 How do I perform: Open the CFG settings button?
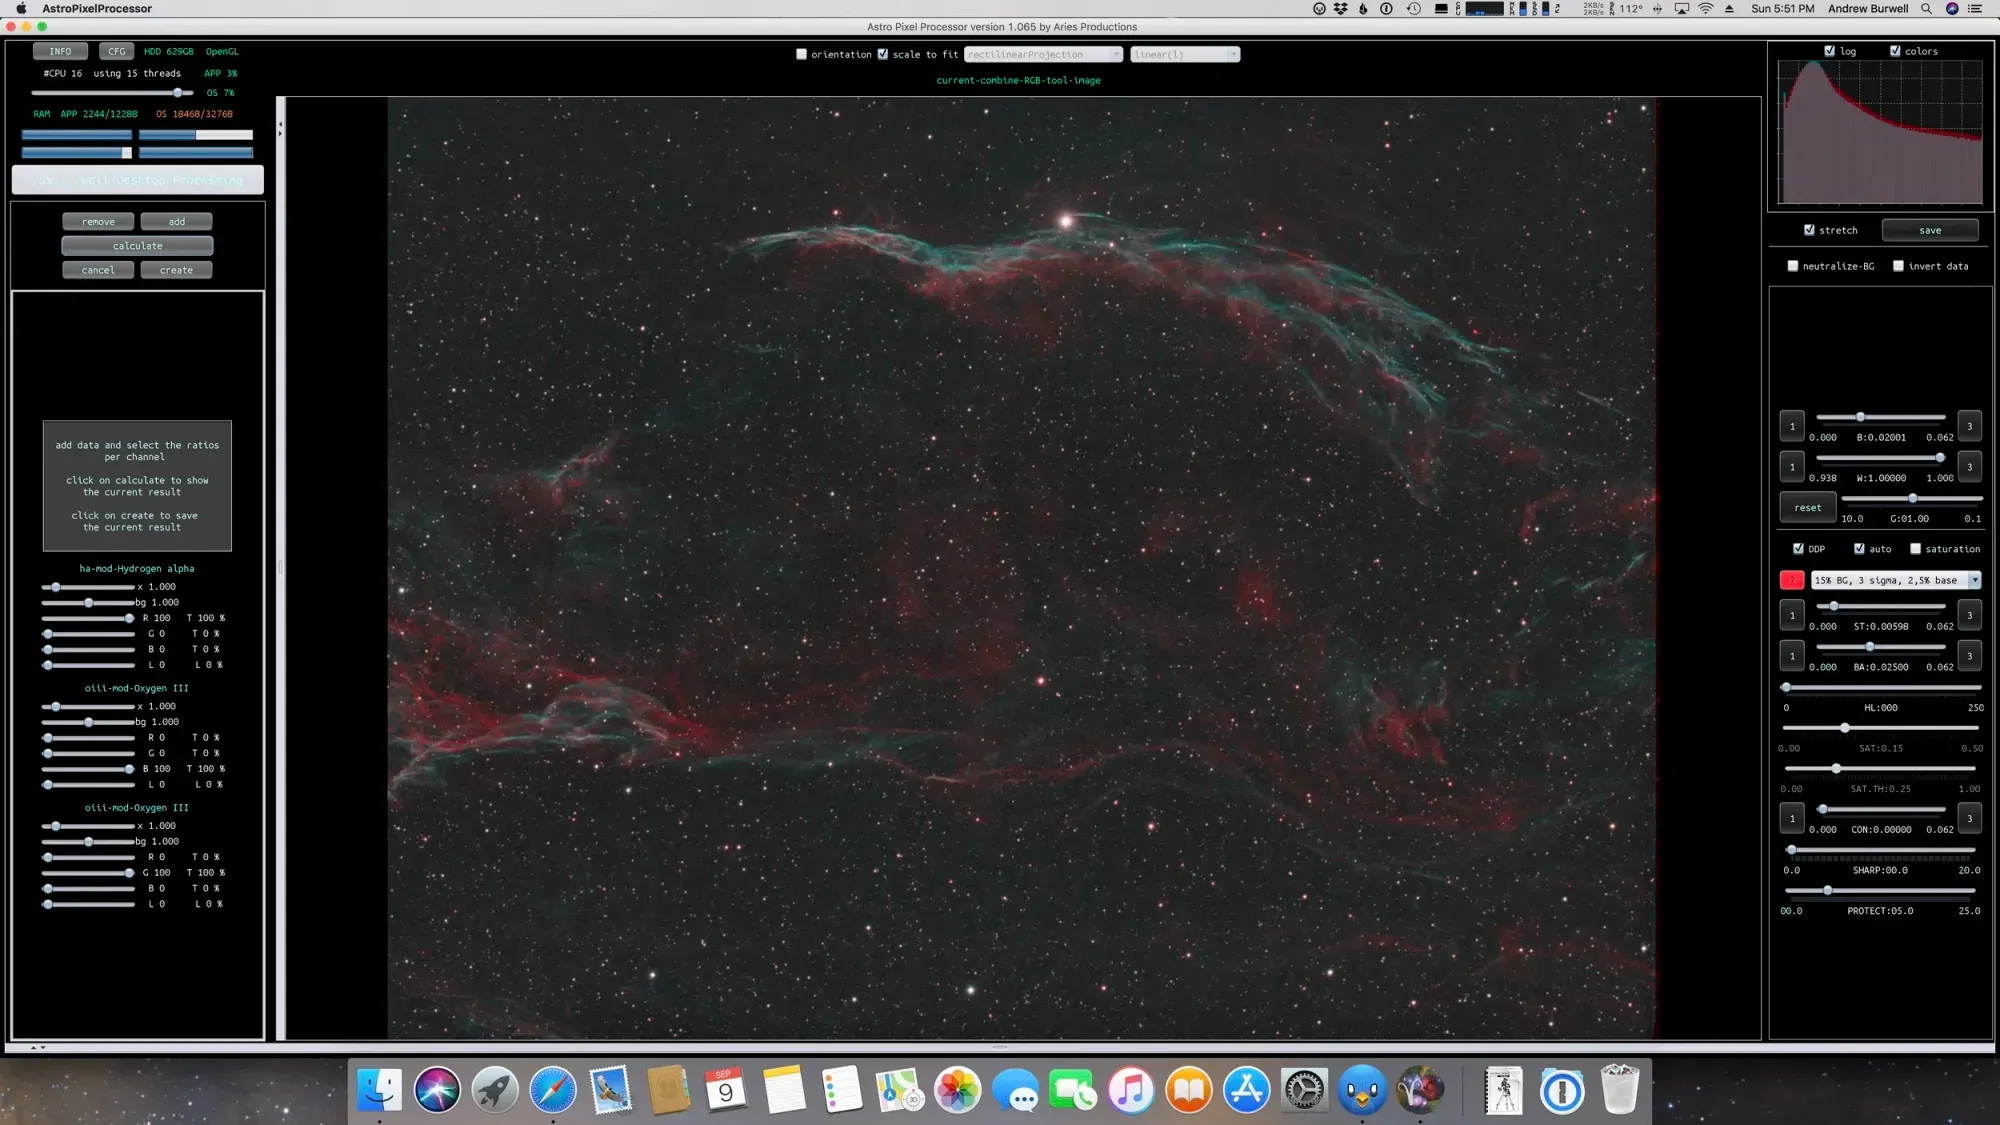pos(117,51)
